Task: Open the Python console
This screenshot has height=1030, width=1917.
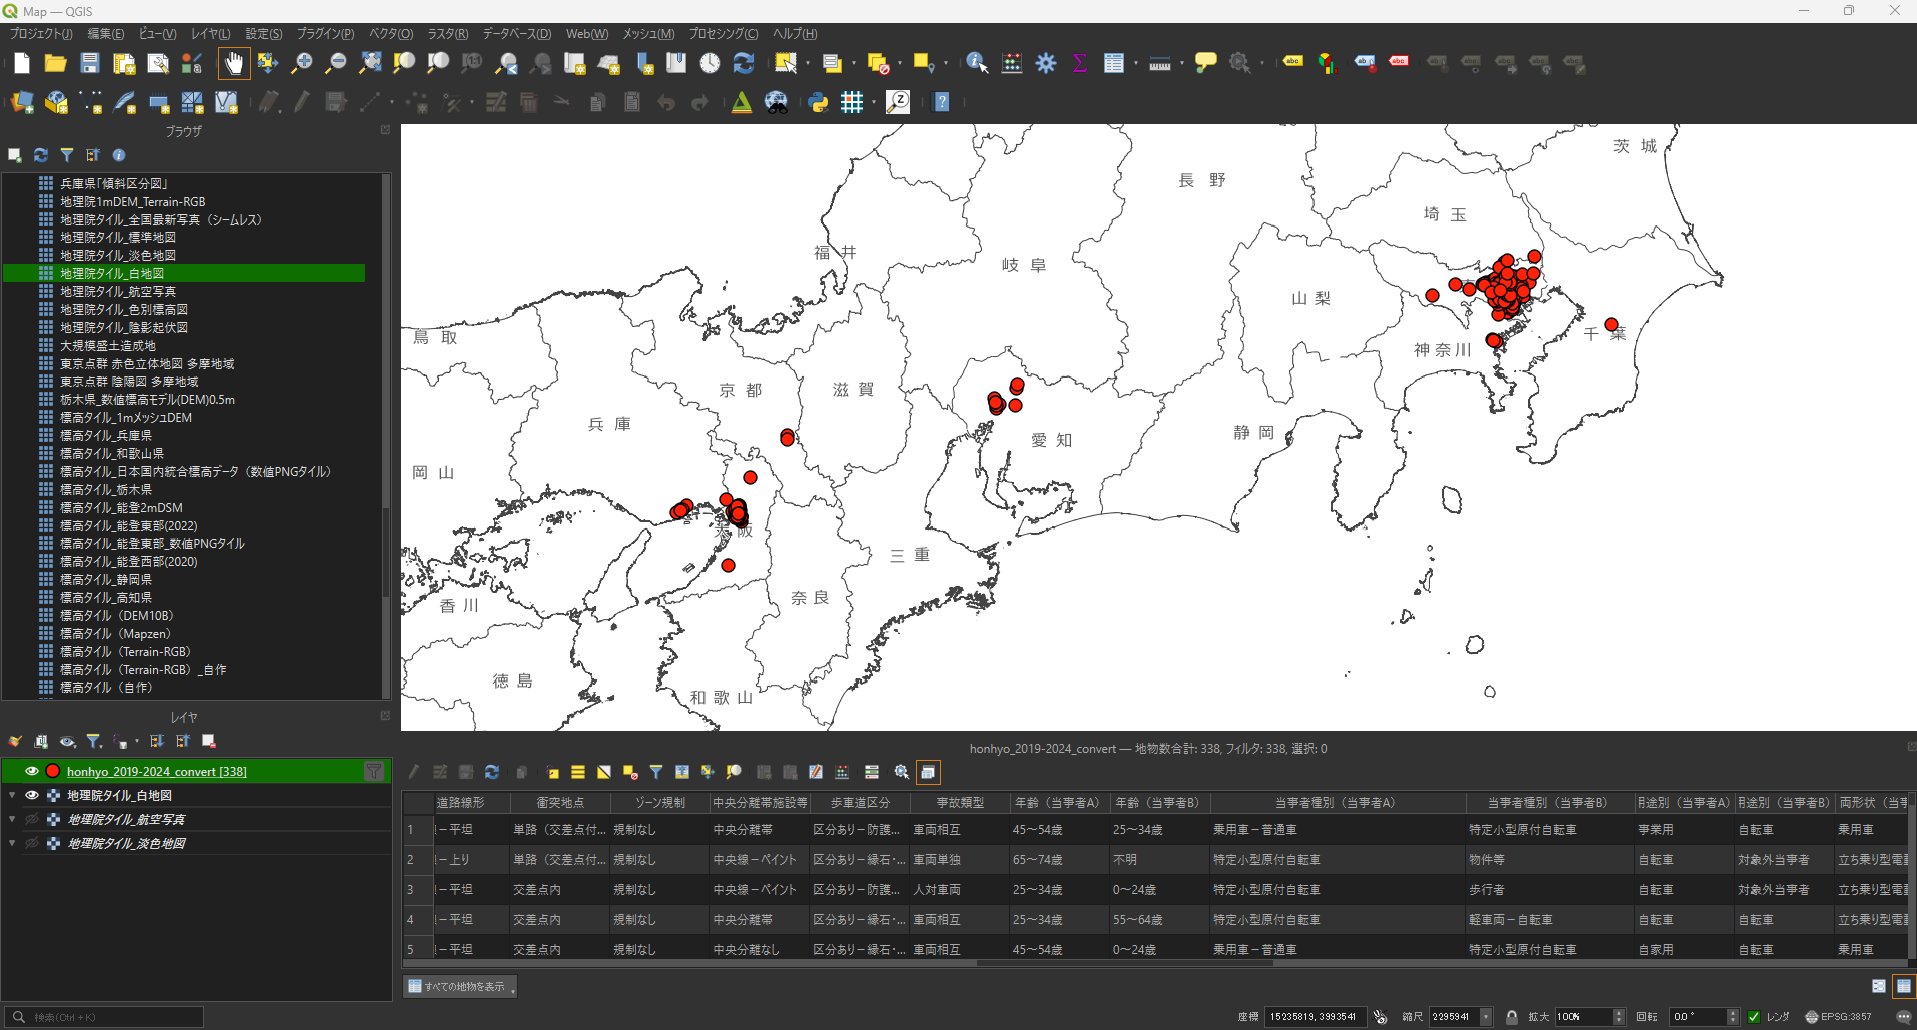Action: pyautogui.click(x=818, y=102)
